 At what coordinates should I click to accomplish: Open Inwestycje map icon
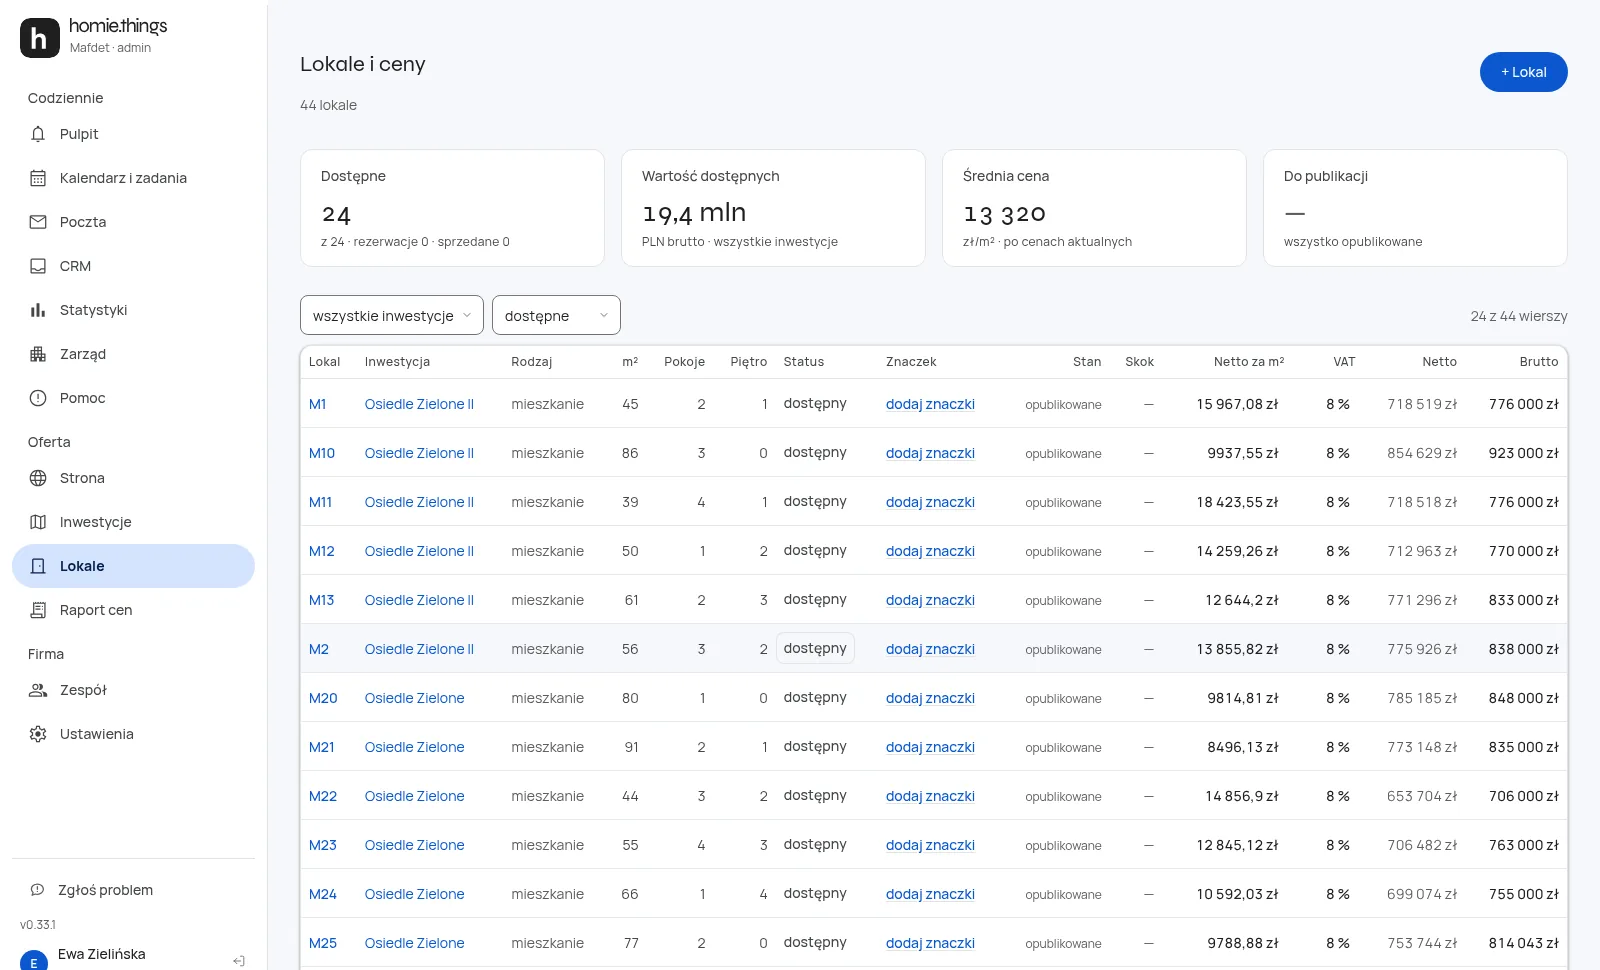coord(38,522)
